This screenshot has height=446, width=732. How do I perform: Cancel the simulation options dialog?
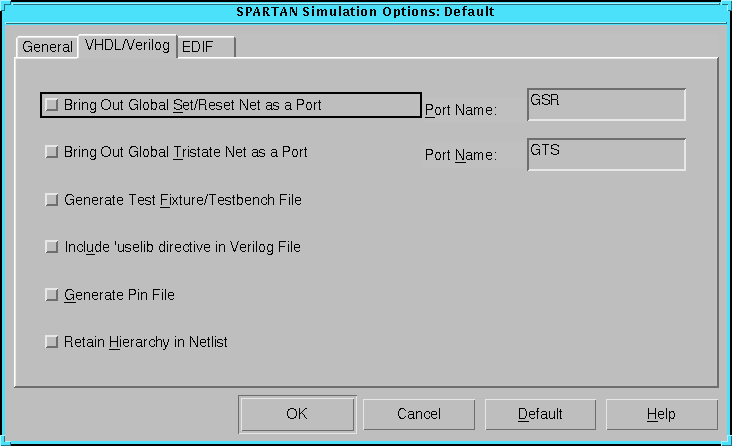(418, 414)
